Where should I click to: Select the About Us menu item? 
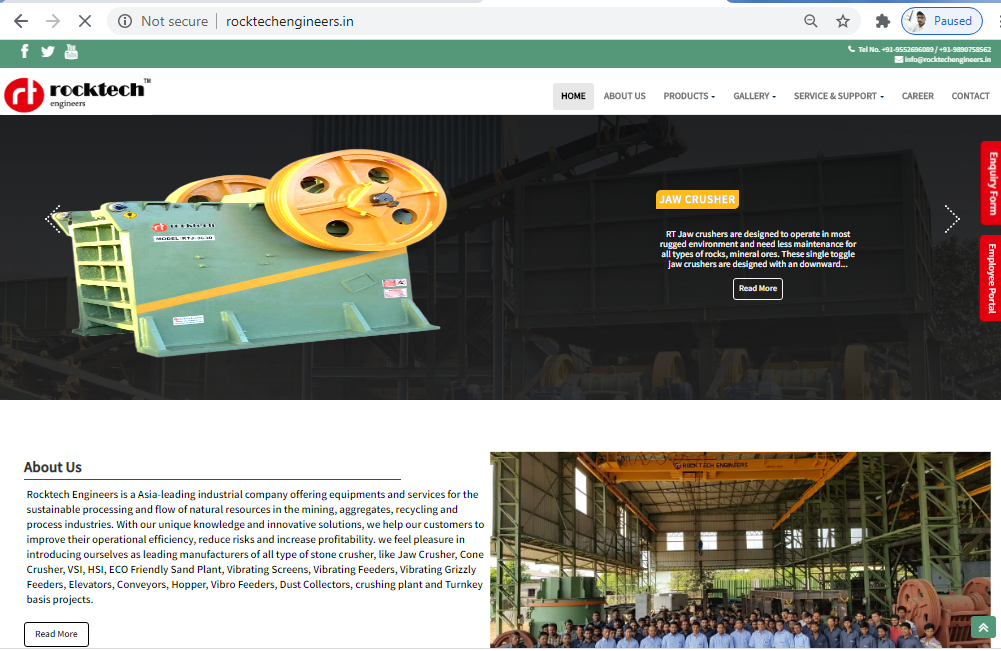[x=624, y=96]
